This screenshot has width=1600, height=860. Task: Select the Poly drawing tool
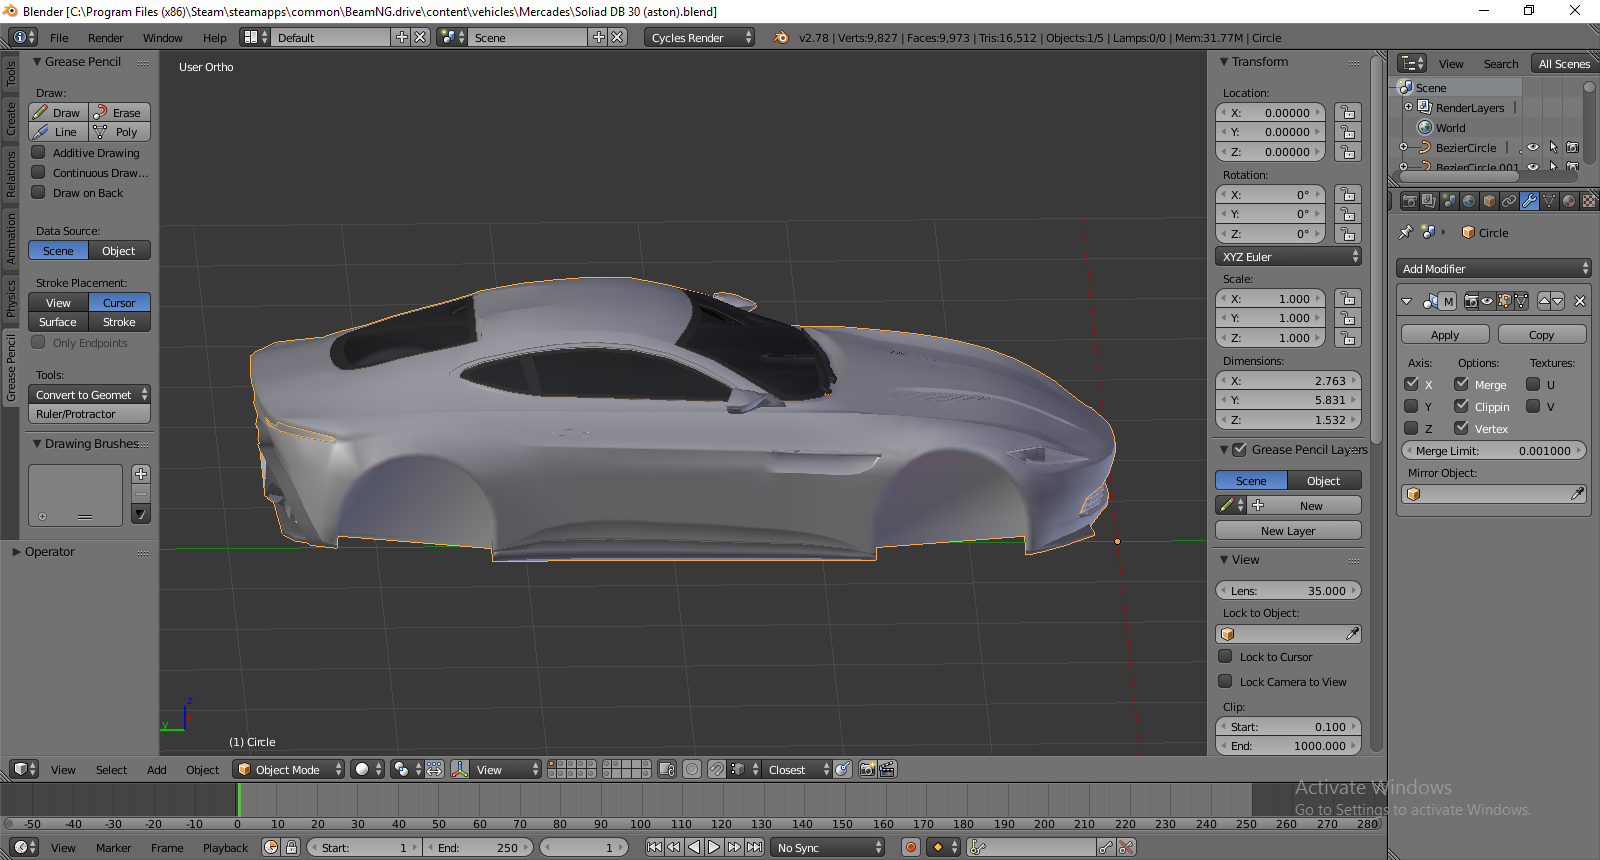[120, 132]
